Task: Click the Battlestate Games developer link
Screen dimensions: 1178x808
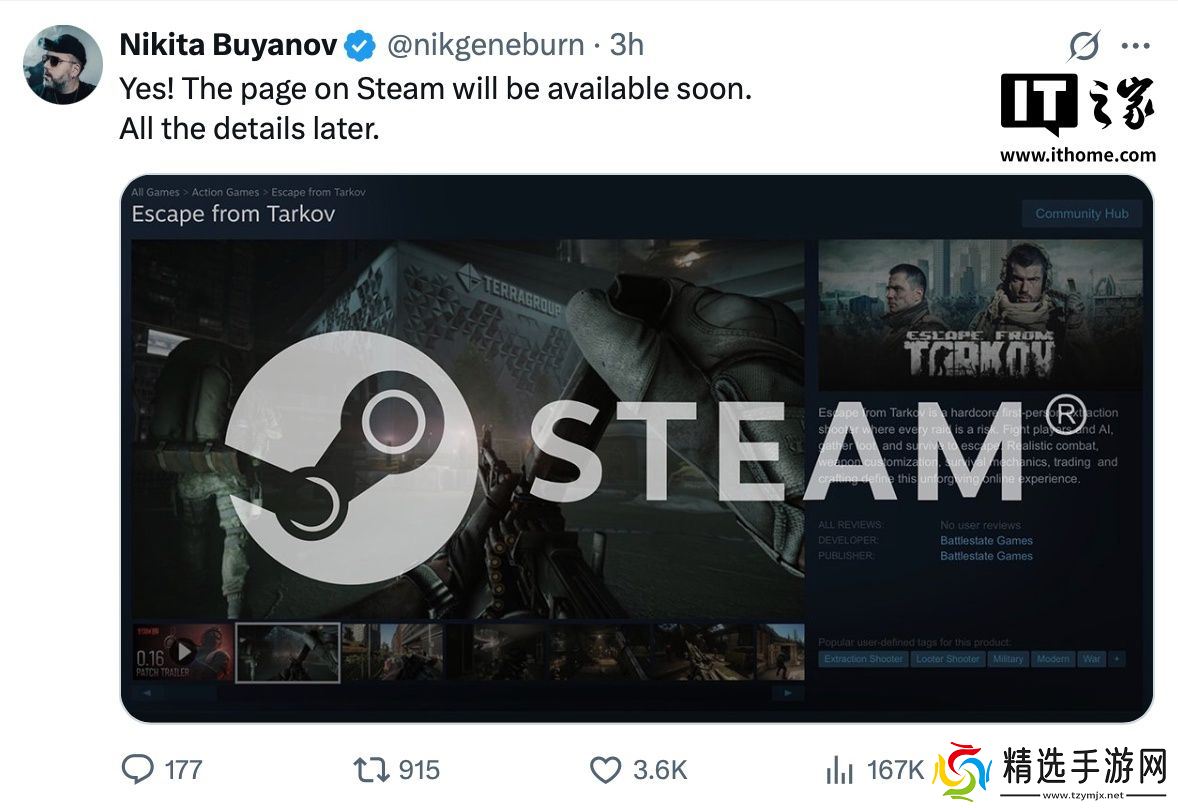Action: [986, 541]
